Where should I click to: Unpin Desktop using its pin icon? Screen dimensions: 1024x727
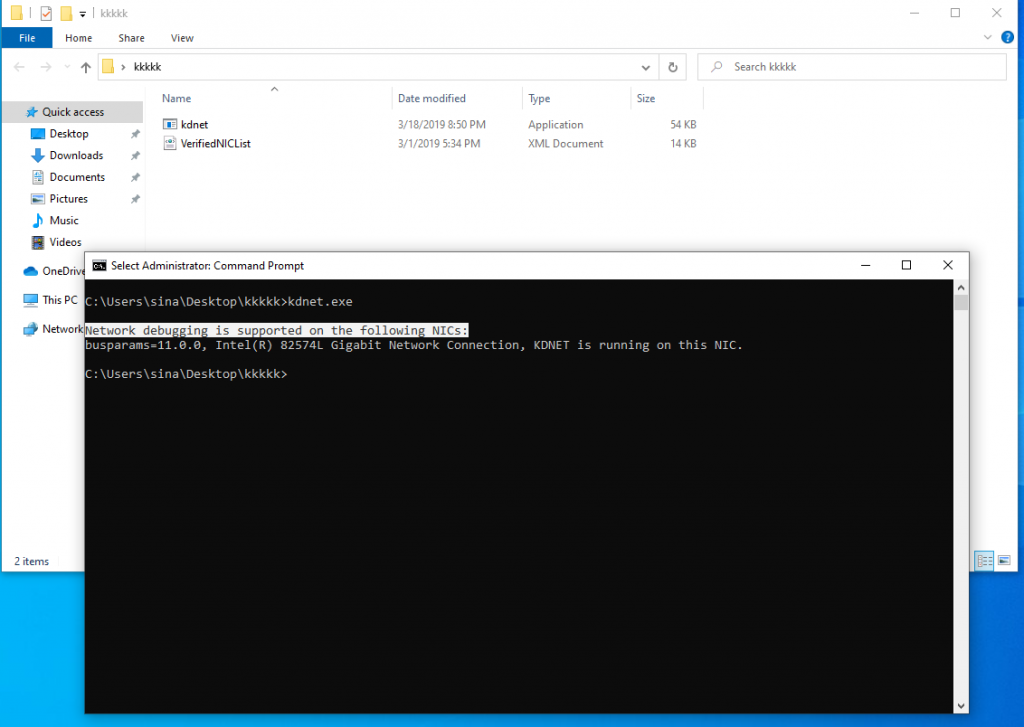pyautogui.click(x=135, y=134)
